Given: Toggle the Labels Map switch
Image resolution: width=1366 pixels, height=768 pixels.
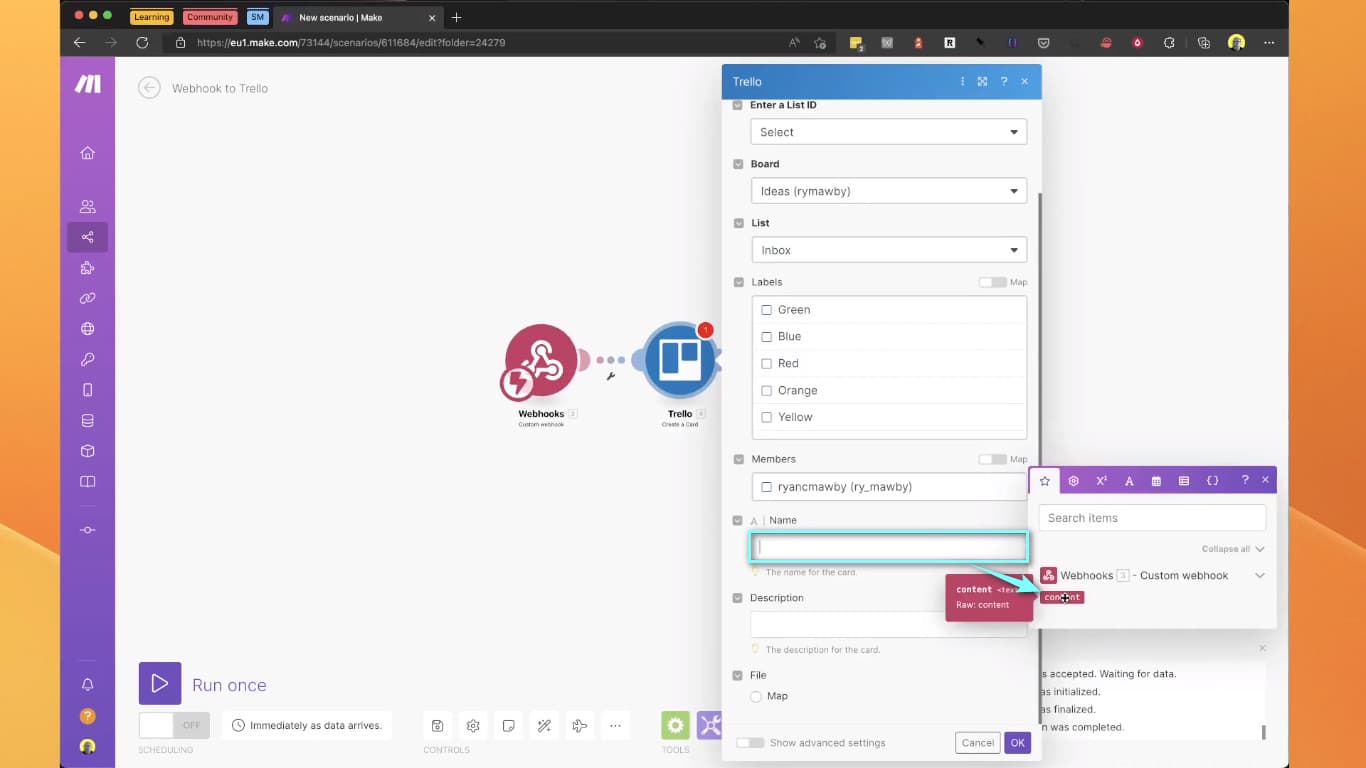Looking at the screenshot, I should tap(992, 282).
